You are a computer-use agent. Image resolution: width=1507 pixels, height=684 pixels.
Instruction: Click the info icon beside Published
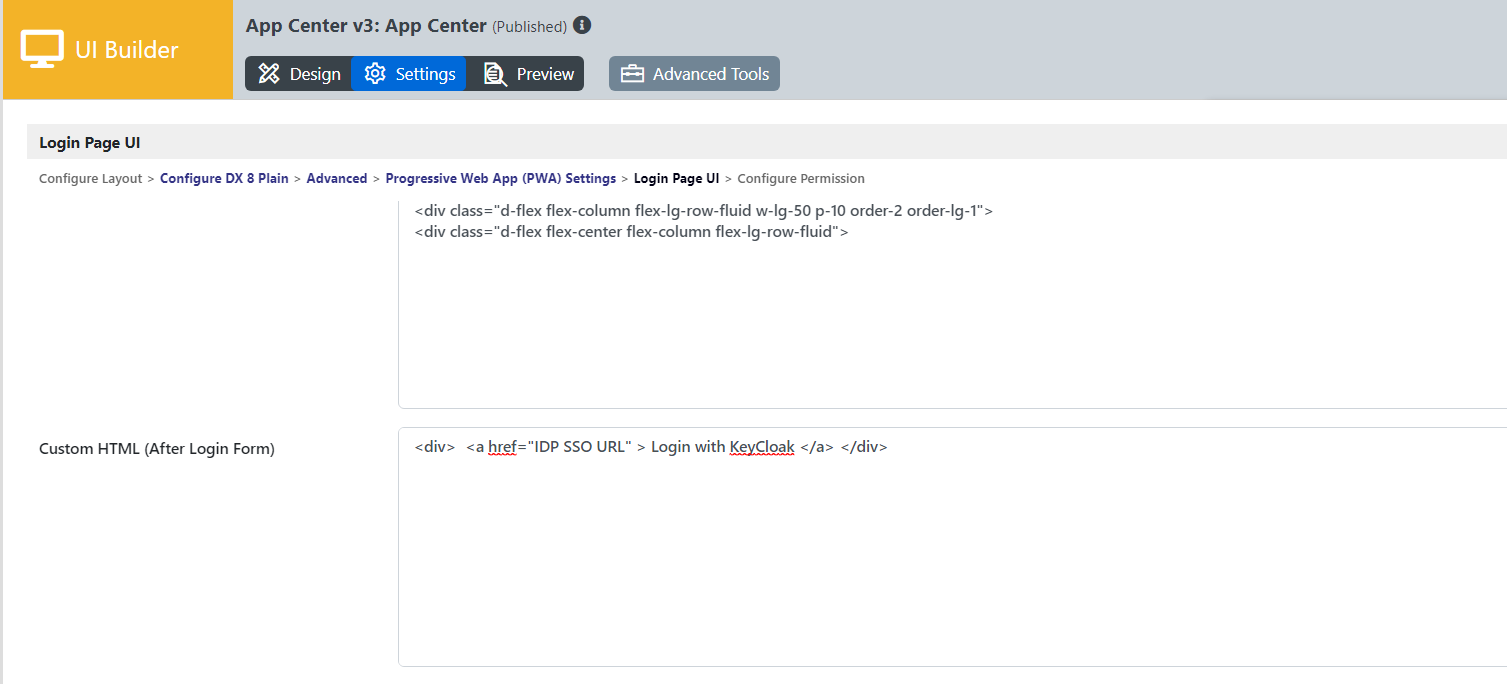pos(582,25)
